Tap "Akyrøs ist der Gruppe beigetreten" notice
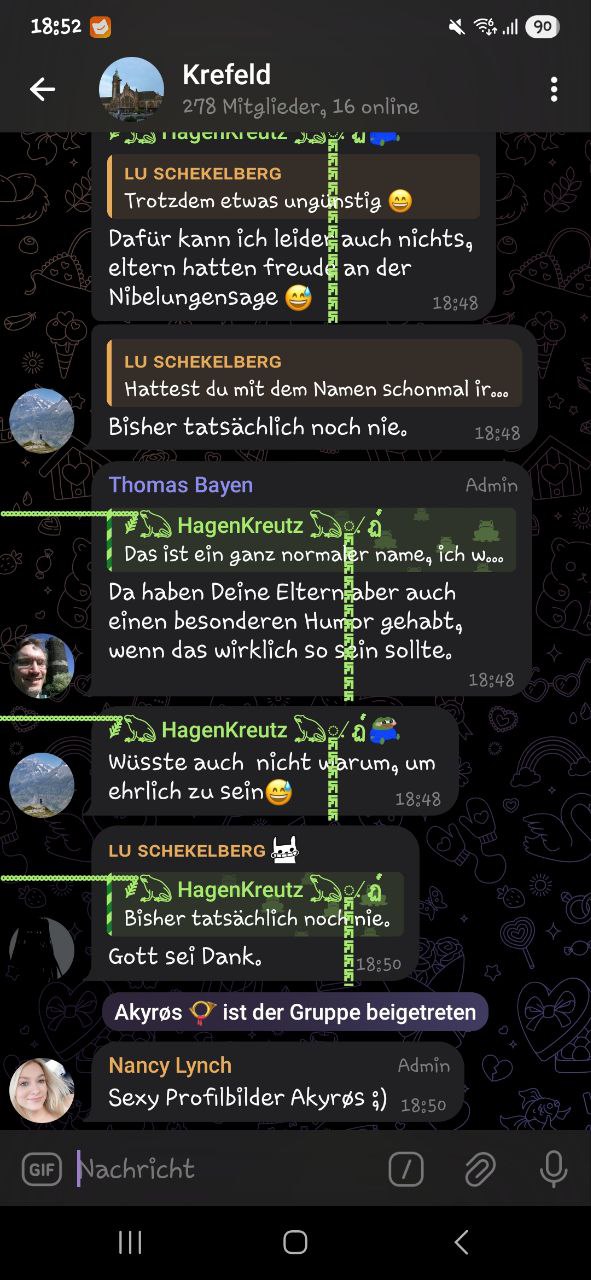The height and width of the screenshot is (1280, 591). click(x=295, y=1012)
